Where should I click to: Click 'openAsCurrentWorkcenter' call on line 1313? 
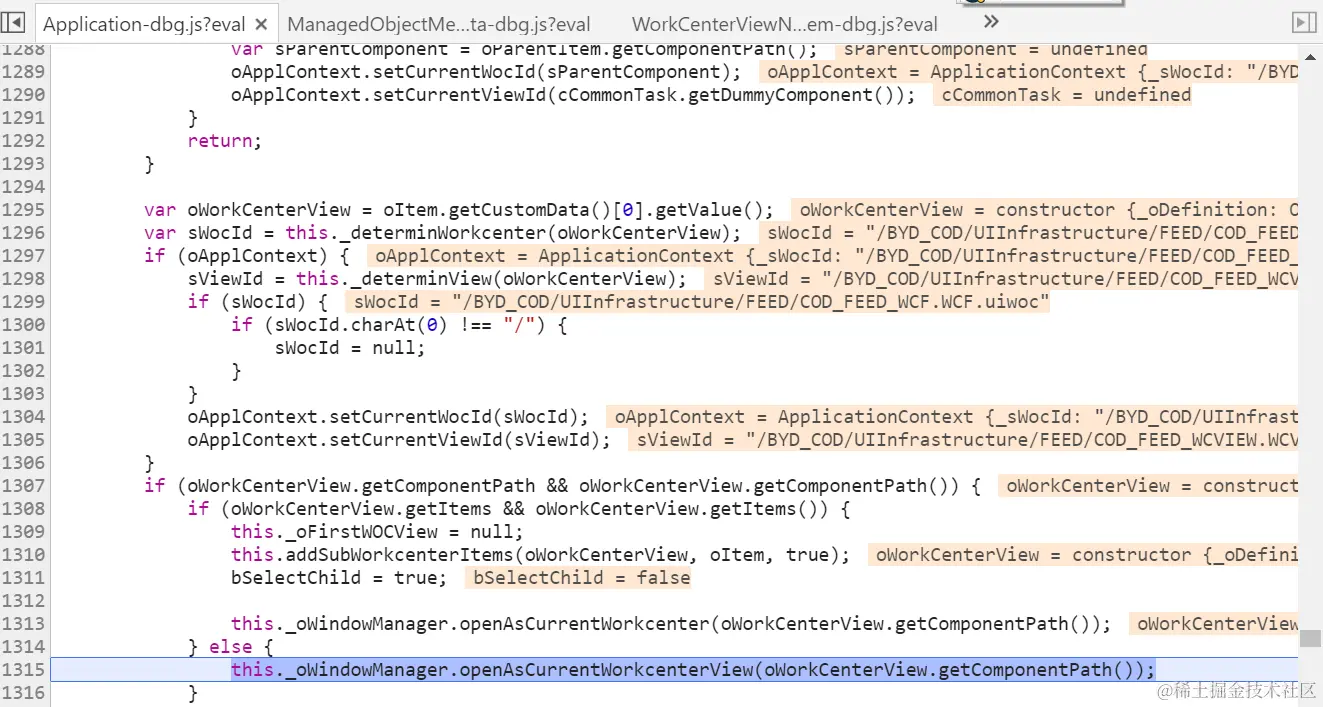click(x=585, y=624)
